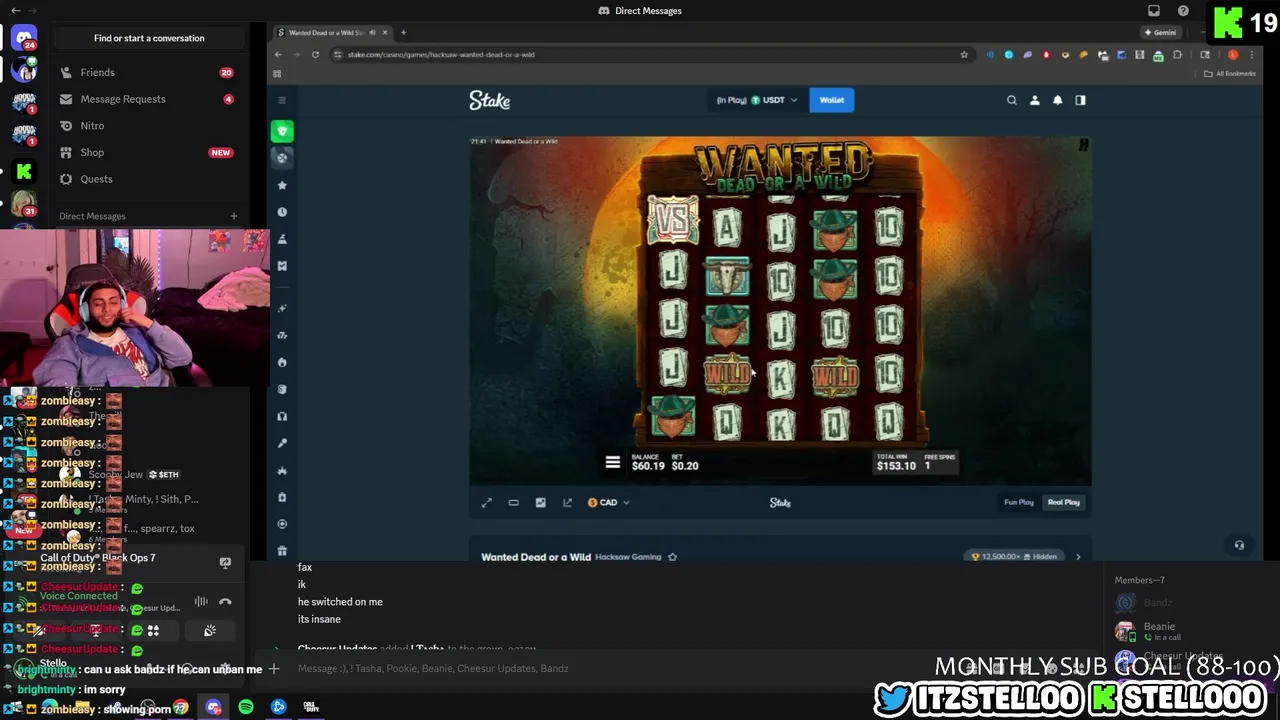Open the slot game hamburger menu
The height and width of the screenshot is (720, 1280).
coord(613,462)
